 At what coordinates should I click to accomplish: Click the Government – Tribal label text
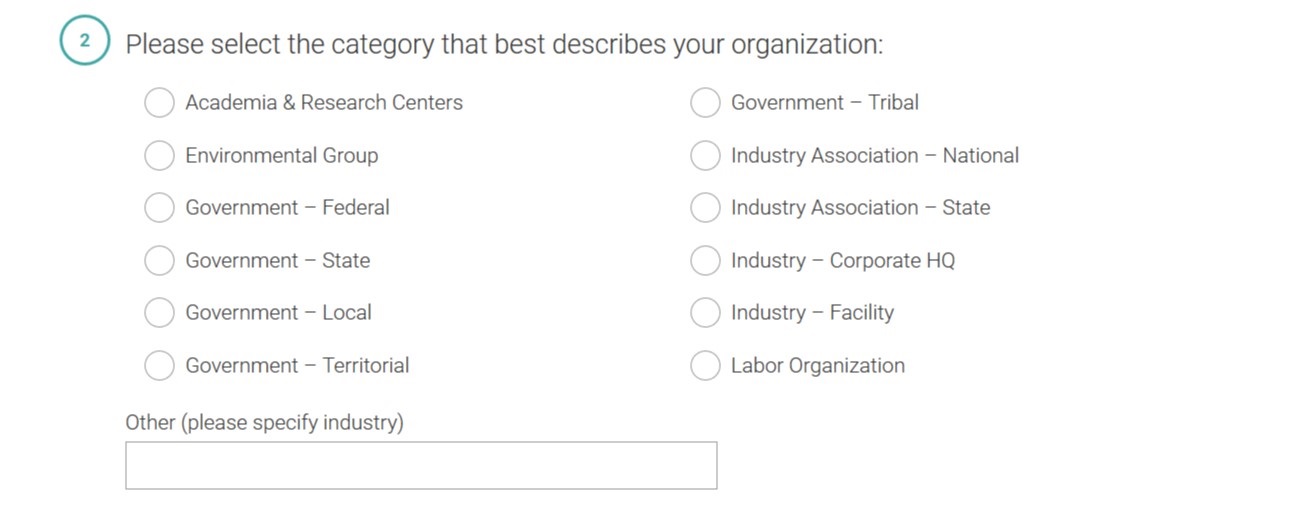coord(824,103)
